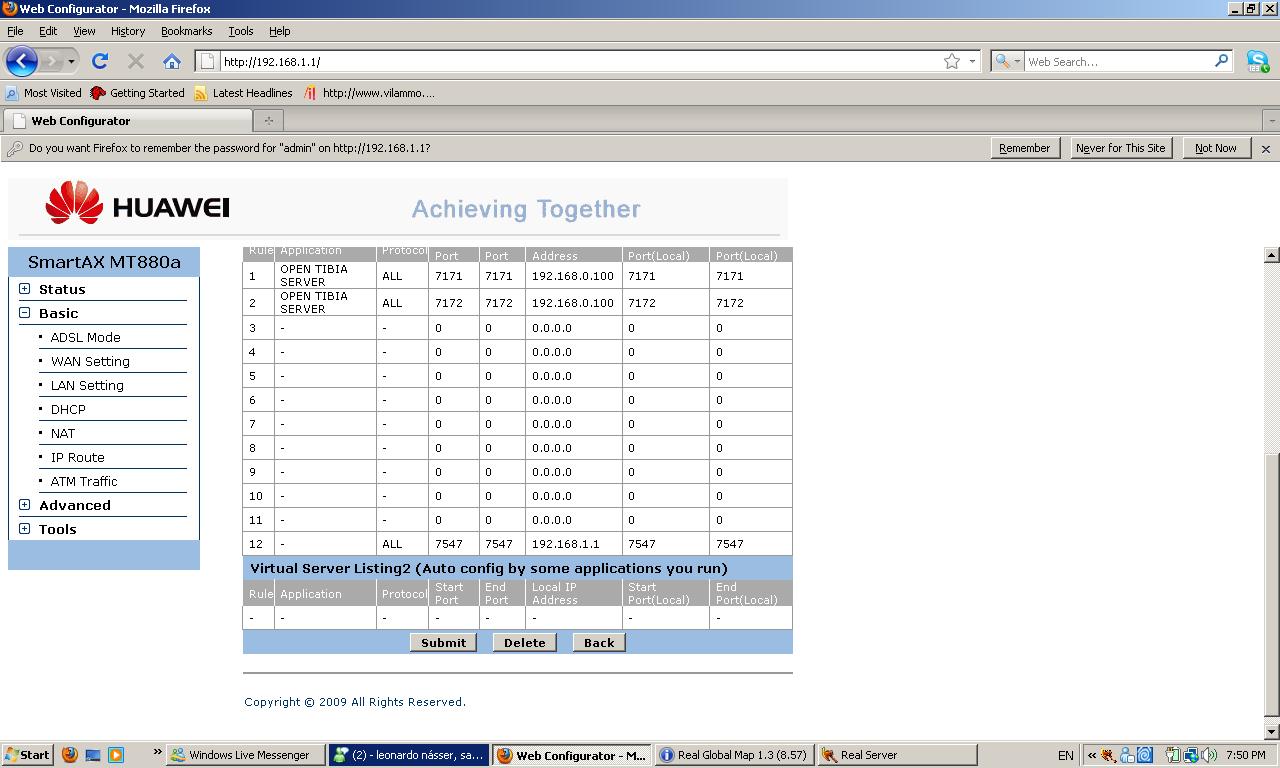
Task: Open the tab list dropdown
Action: click(1271, 120)
